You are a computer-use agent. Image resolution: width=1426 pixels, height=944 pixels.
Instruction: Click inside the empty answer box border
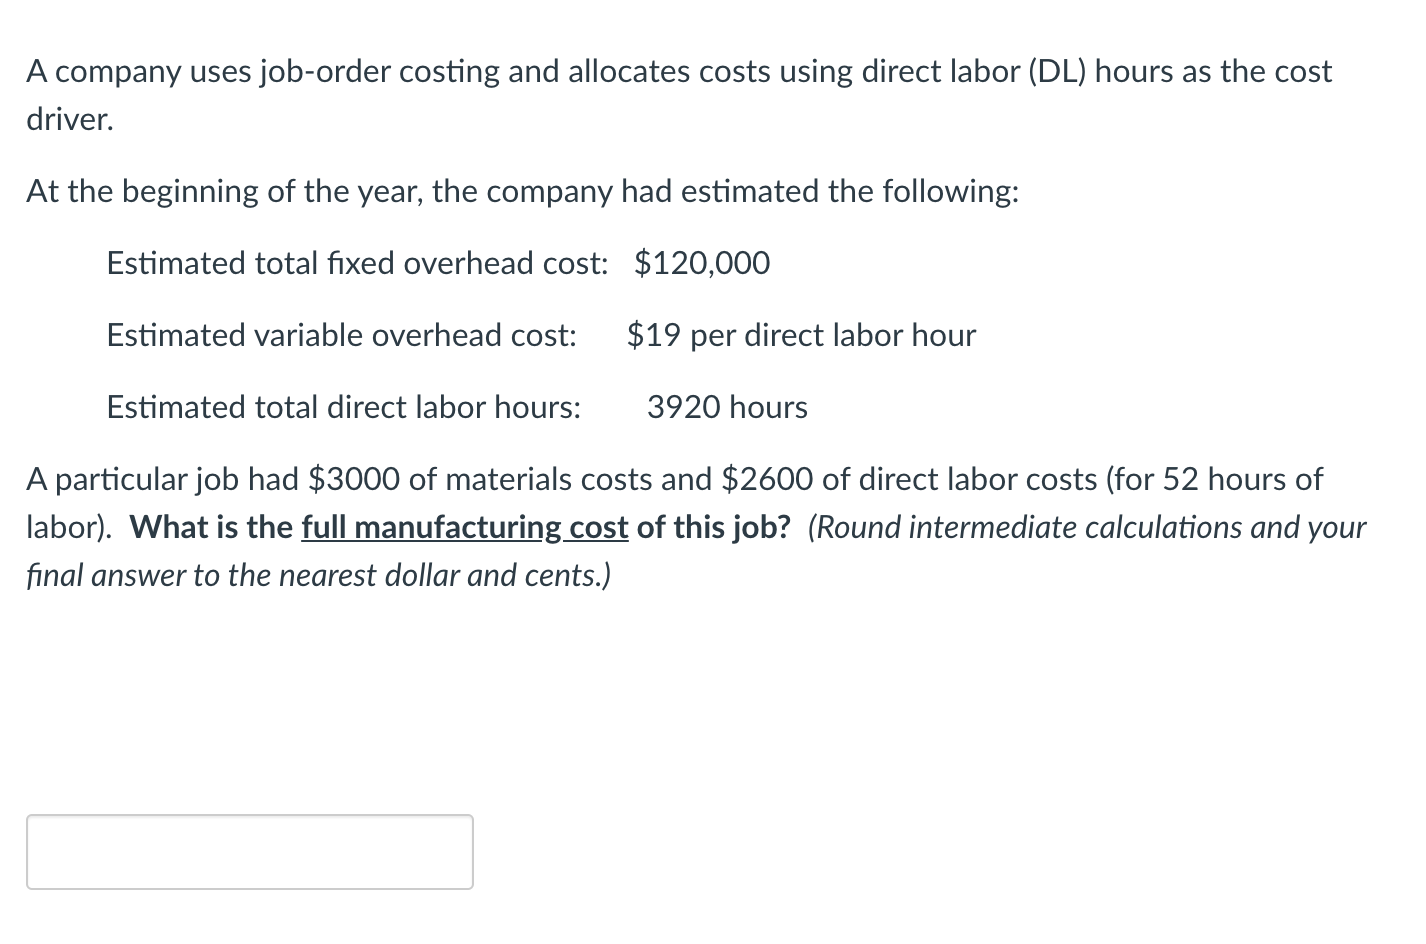tap(248, 851)
